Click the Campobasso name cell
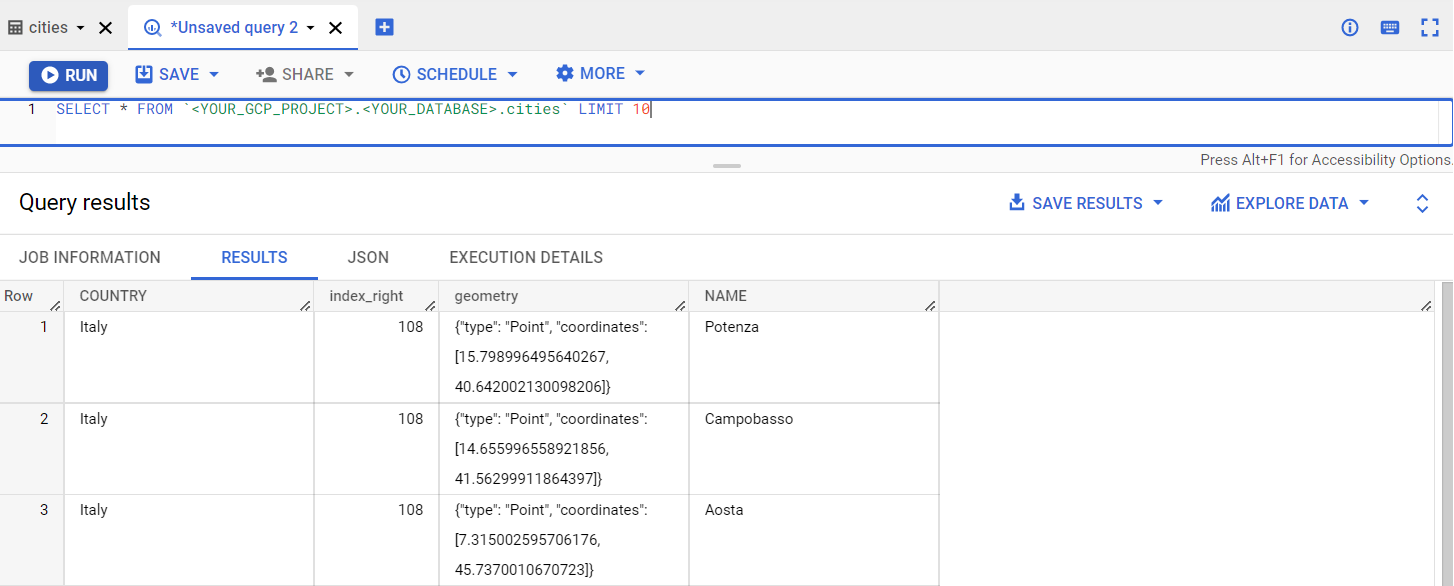The width and height of the screenshot is (1454, 586). point(814,449)
